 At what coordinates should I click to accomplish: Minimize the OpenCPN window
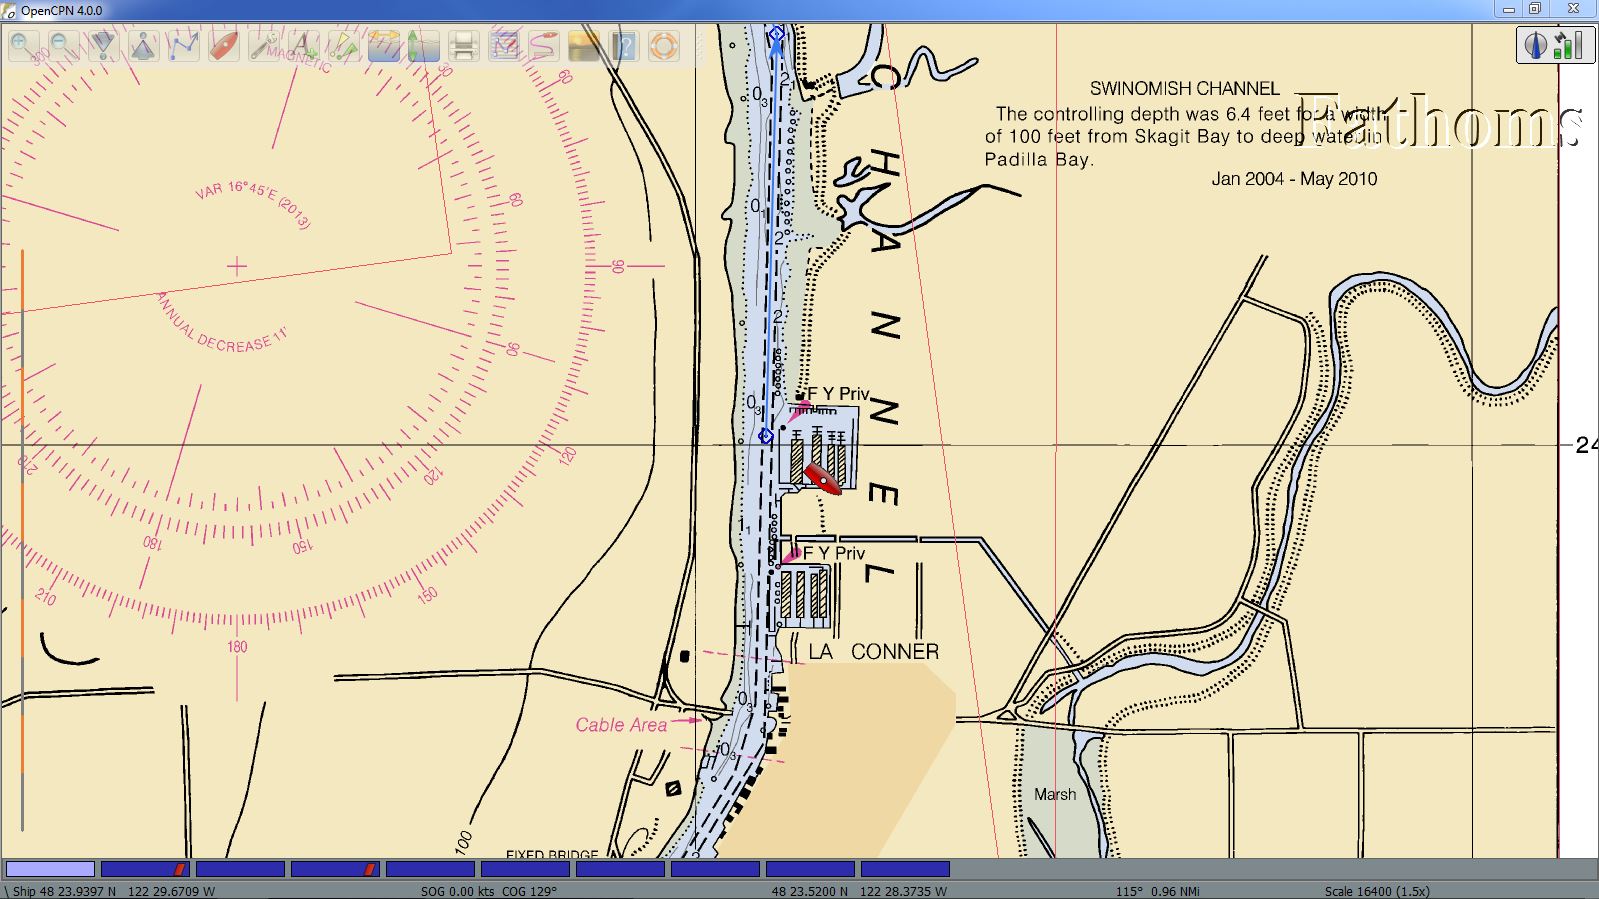click(1509, 10)
